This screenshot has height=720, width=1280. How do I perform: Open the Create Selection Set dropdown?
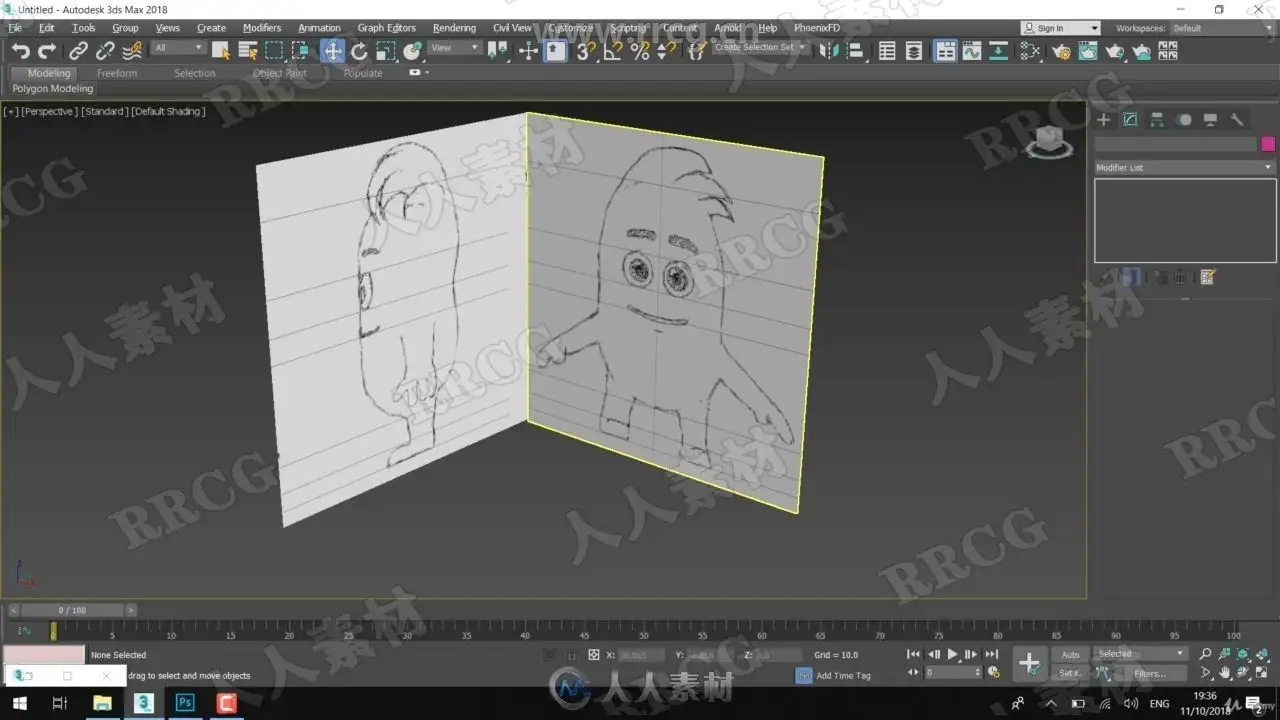coord(760,48)
